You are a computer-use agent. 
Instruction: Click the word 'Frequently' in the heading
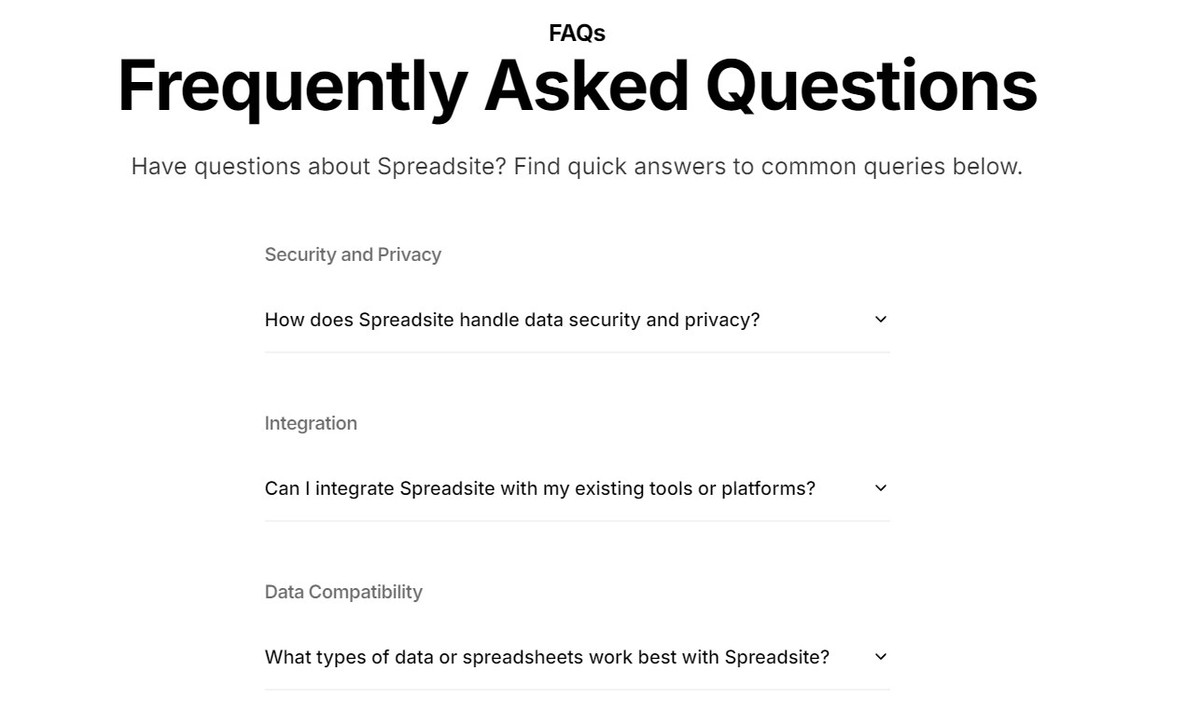point(292,87)
